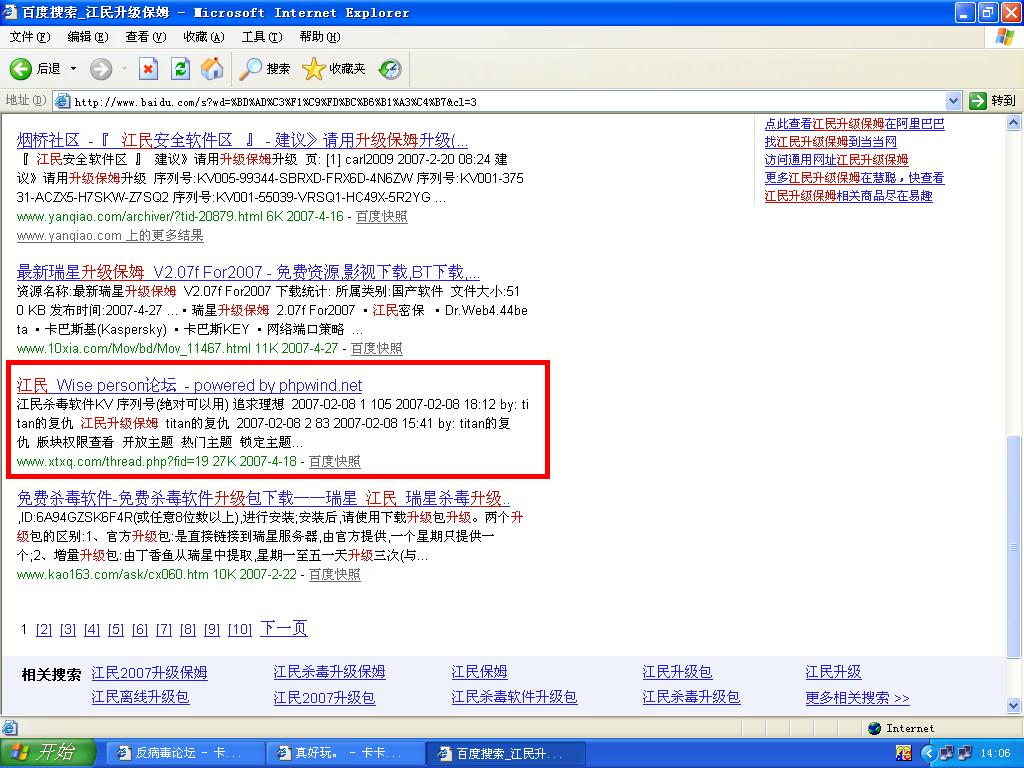Click the vertical scrollbar down arrow
1024x768 pixels.
click(x=1014, y=705)
